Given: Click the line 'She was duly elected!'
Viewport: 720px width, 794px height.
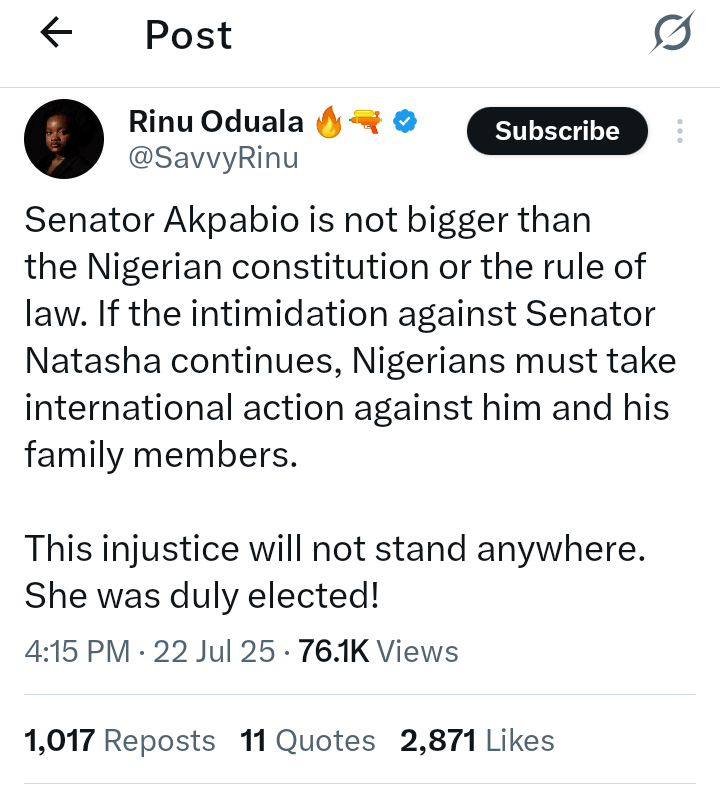Looking at the screenshot, I should [201, 596].
